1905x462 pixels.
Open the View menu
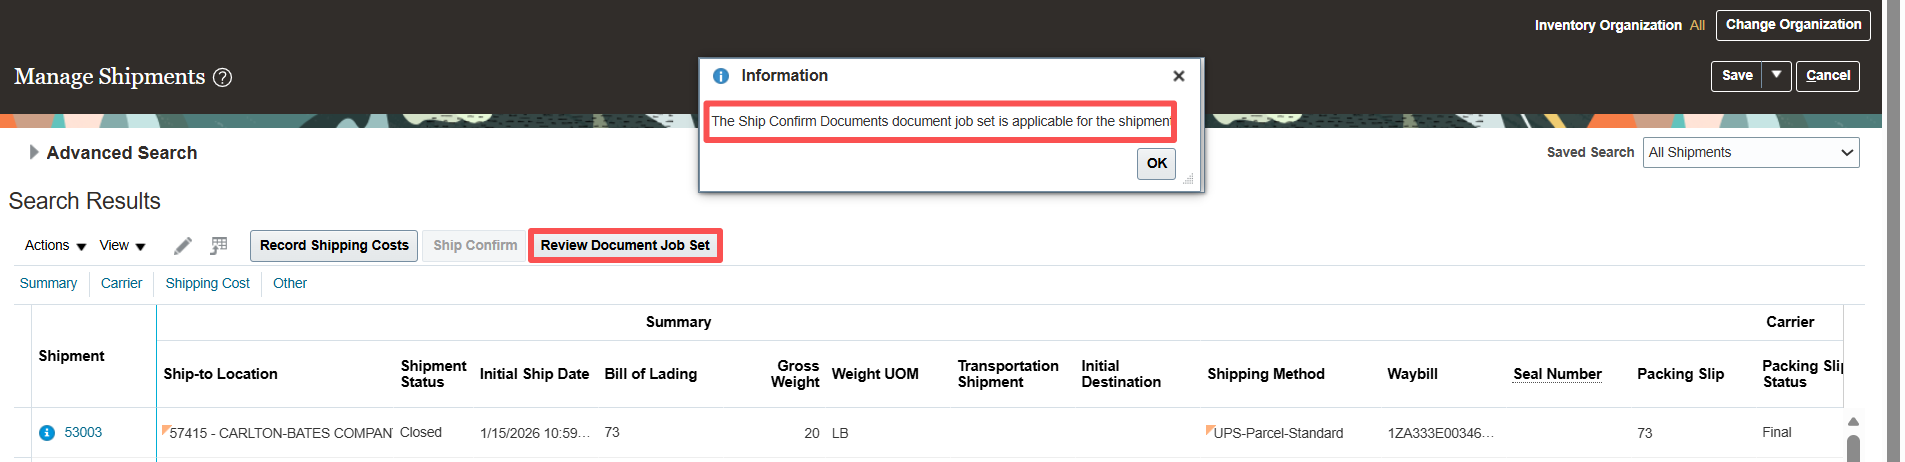122,246
